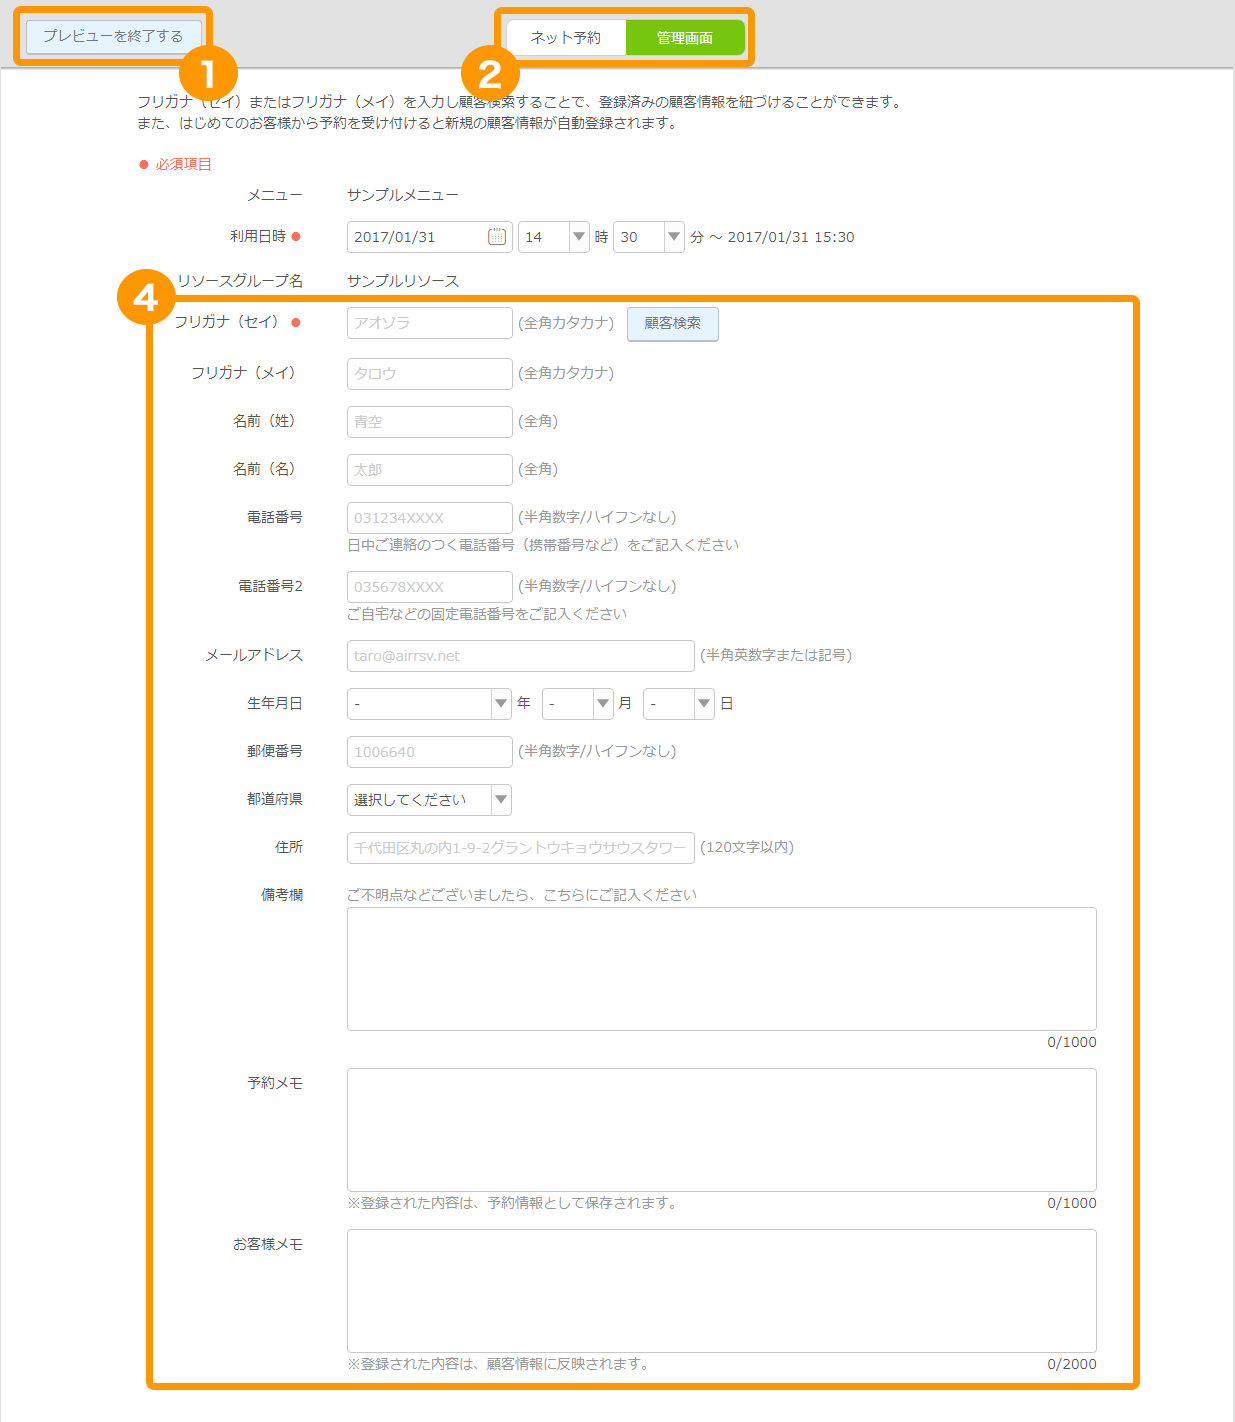
Task: Focus the メールアドレス input field
Action: coord(521,656)
